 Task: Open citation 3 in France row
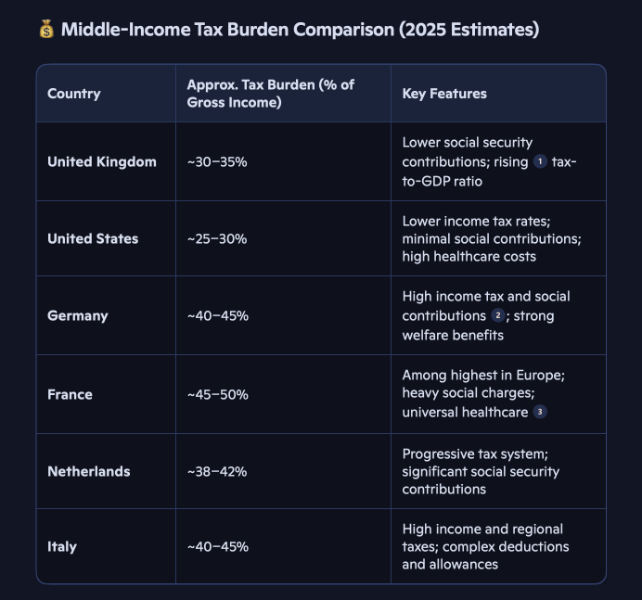(540, 412)
